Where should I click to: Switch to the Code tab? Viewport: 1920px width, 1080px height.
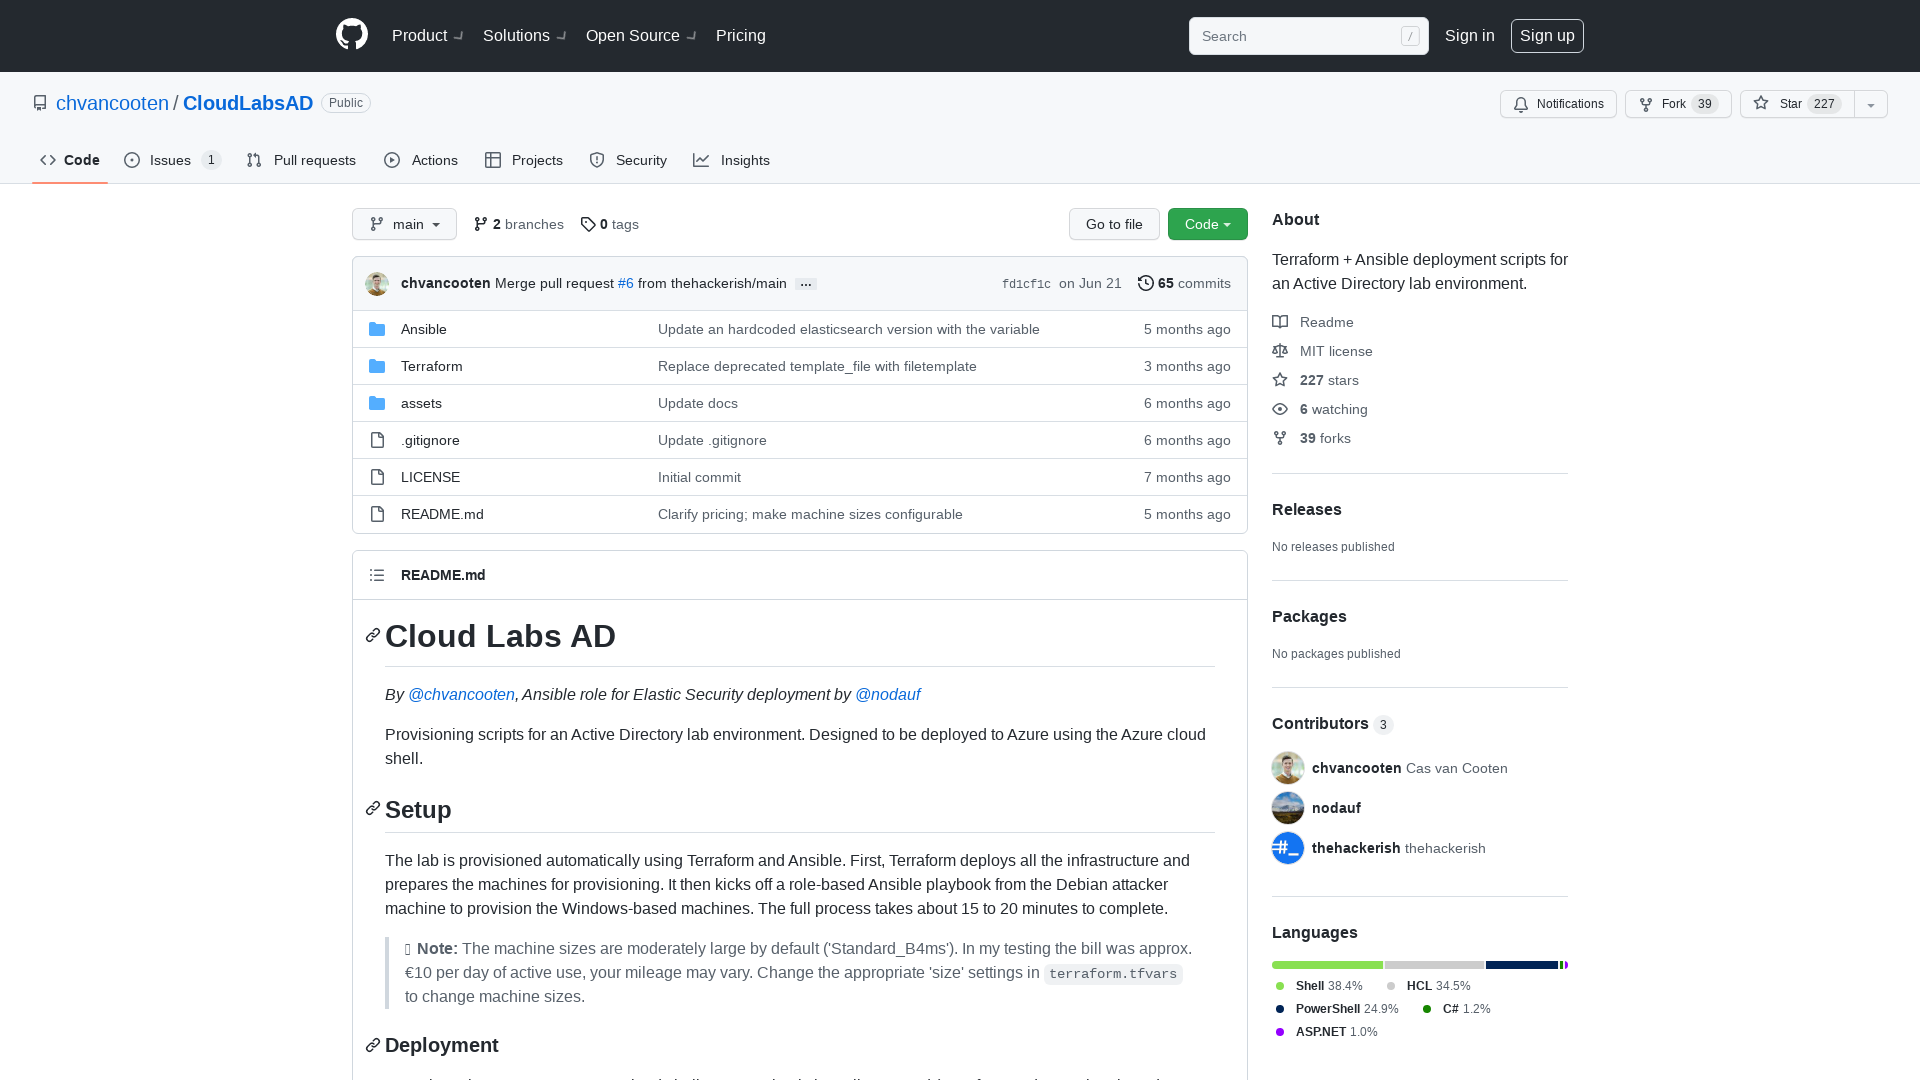coord(70,160)
